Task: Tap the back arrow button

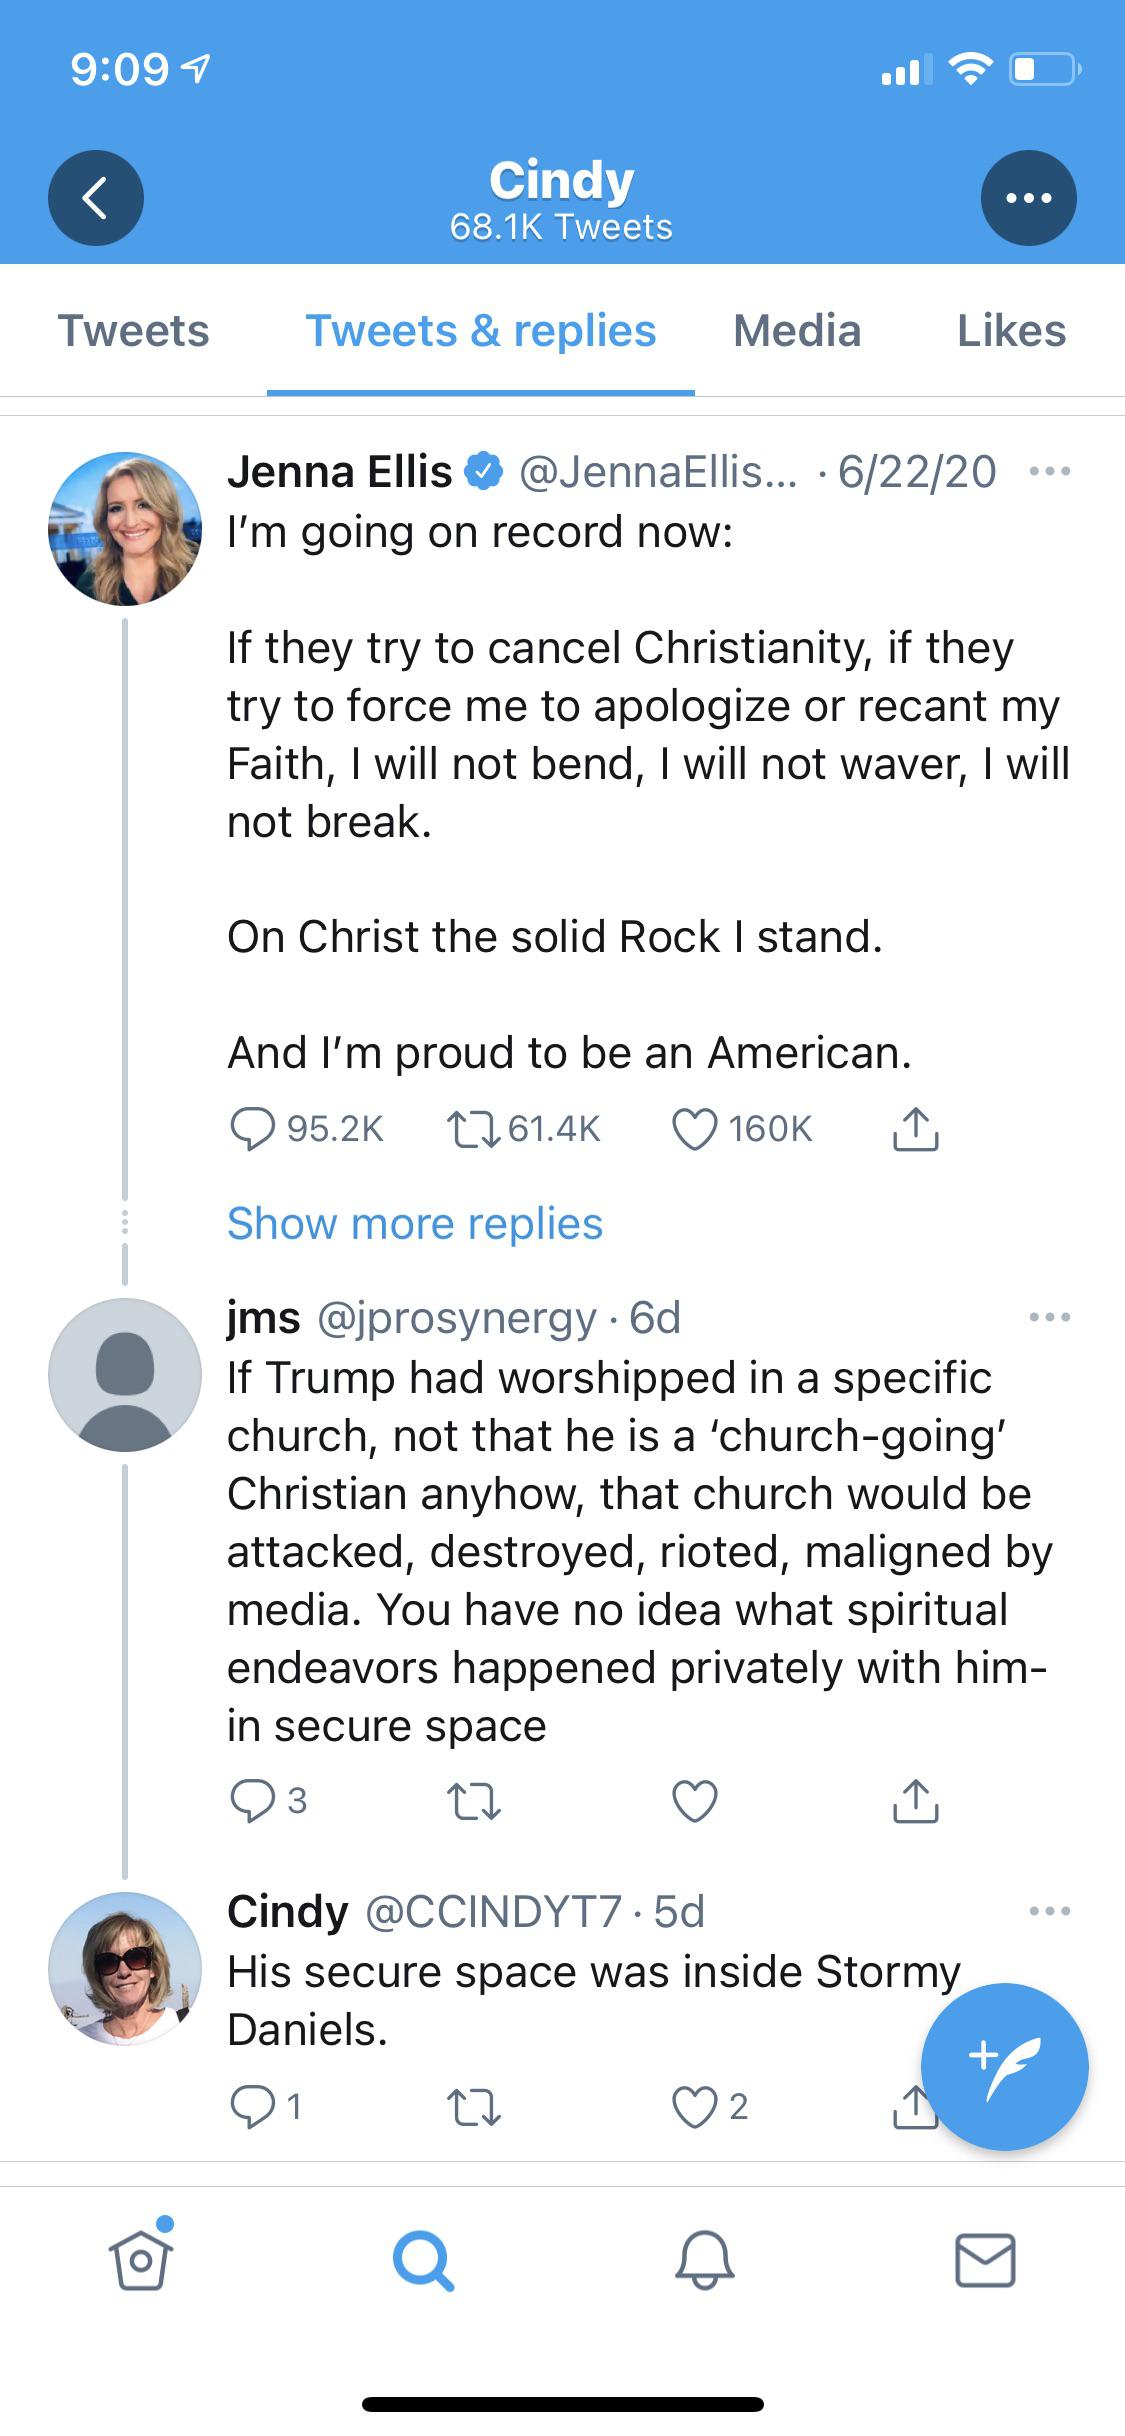Action: [95, 198]
